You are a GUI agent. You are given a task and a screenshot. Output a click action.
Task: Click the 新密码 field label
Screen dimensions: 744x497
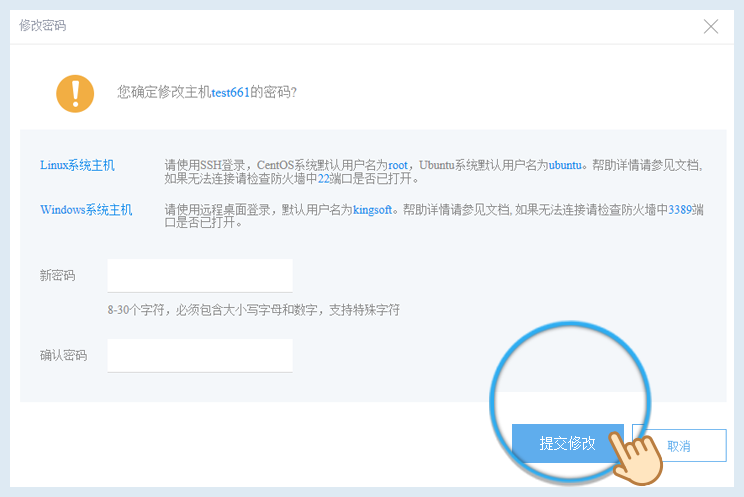tap(57, 275)
